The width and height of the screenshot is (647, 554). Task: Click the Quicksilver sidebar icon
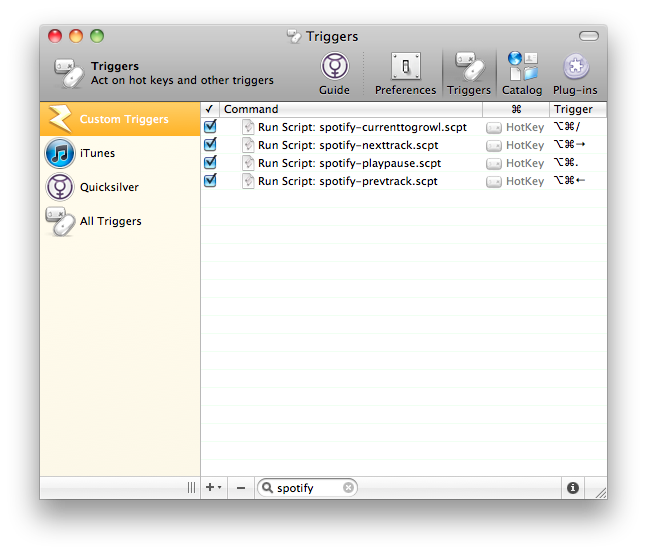pos(60,187)
